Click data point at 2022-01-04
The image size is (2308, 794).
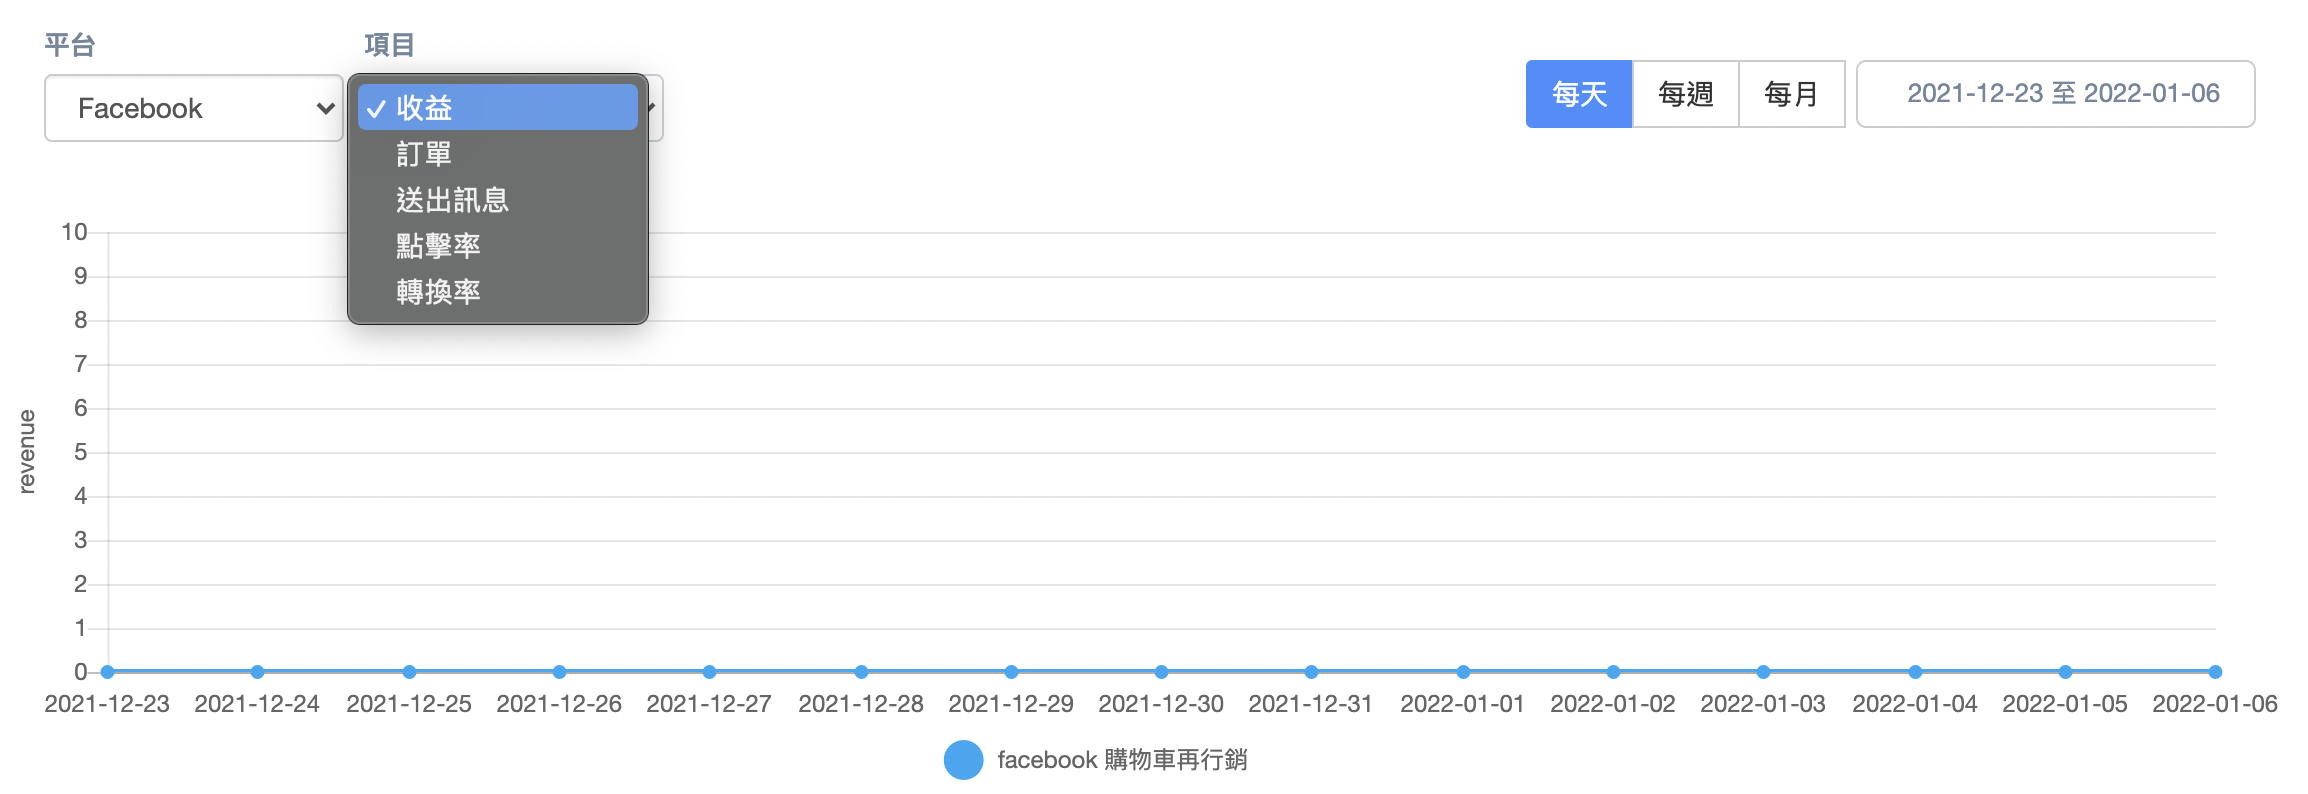coord(1915,672)
